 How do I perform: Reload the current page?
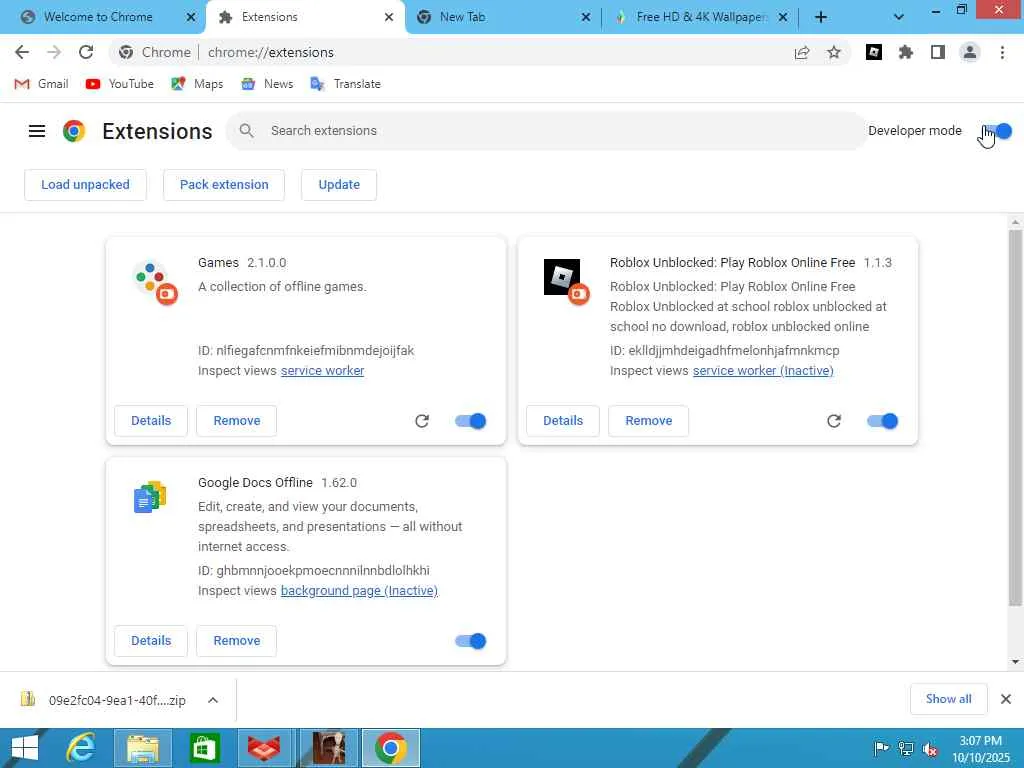click(86, 52)
